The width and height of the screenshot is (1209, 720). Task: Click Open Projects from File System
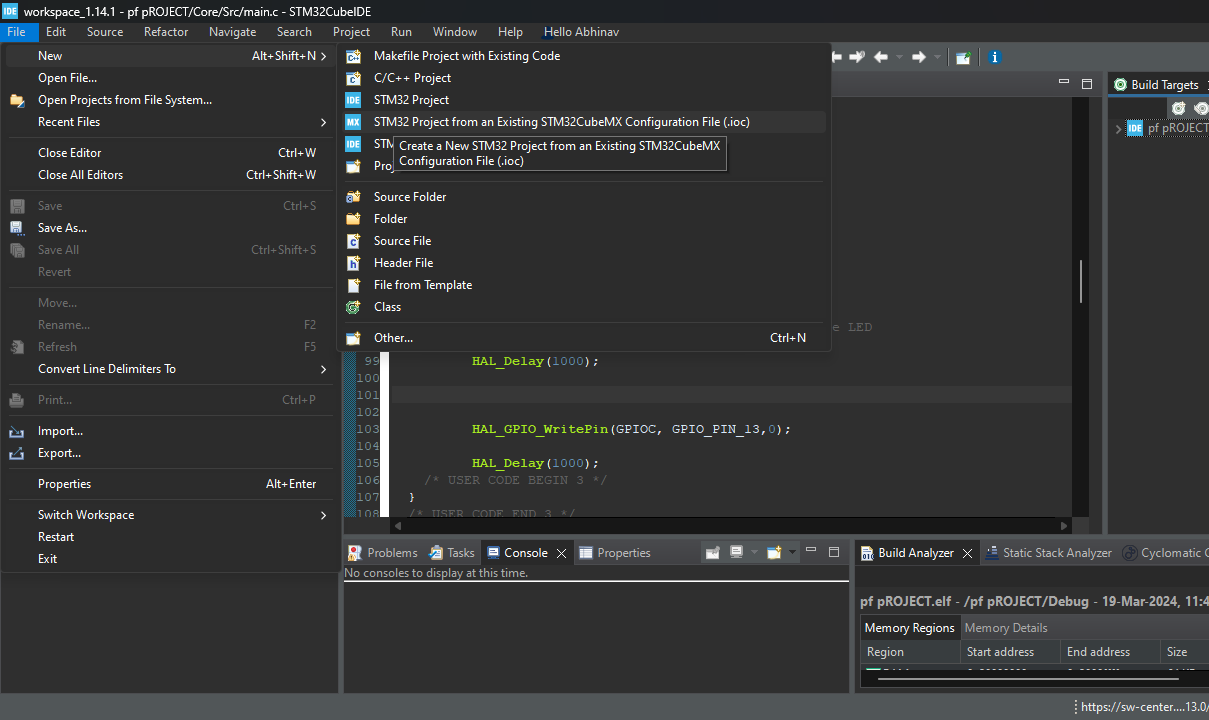pyautogui.click(x=170, y=100)
